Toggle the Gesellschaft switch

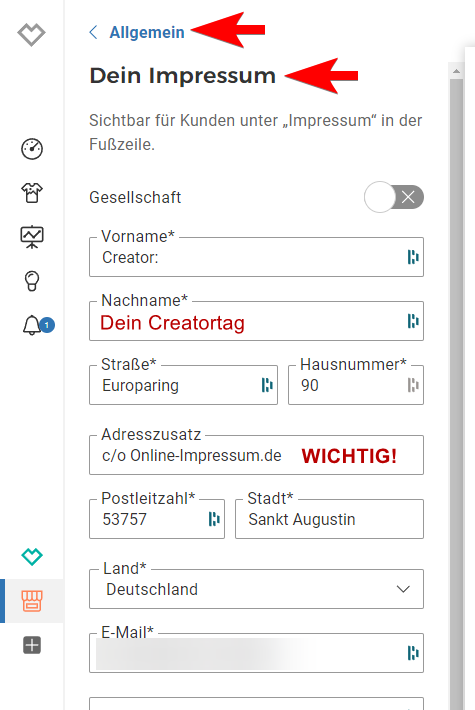tap(394, 197)
